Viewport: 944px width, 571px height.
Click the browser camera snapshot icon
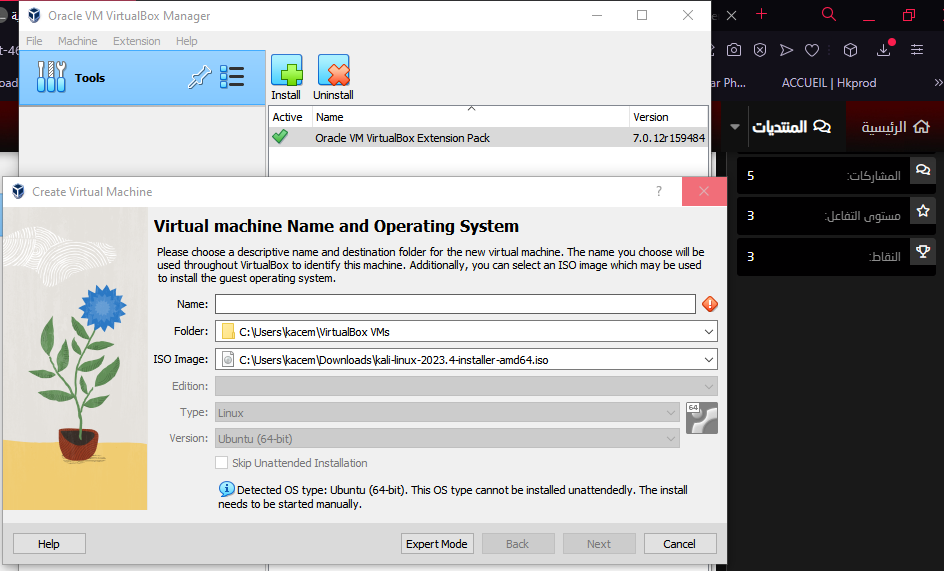(x=733, y=50)
